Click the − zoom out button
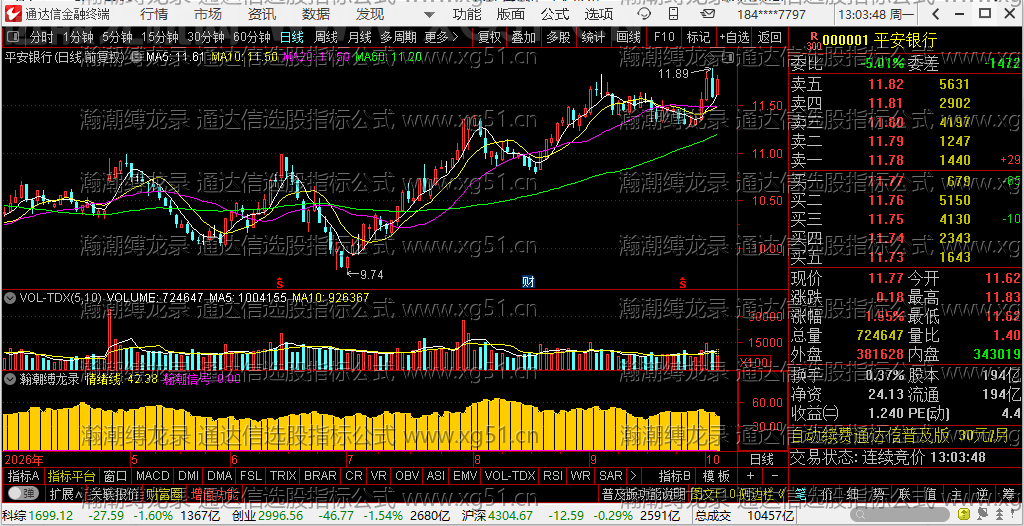This screenshot has width=1024, height=526. pos(775,475)
